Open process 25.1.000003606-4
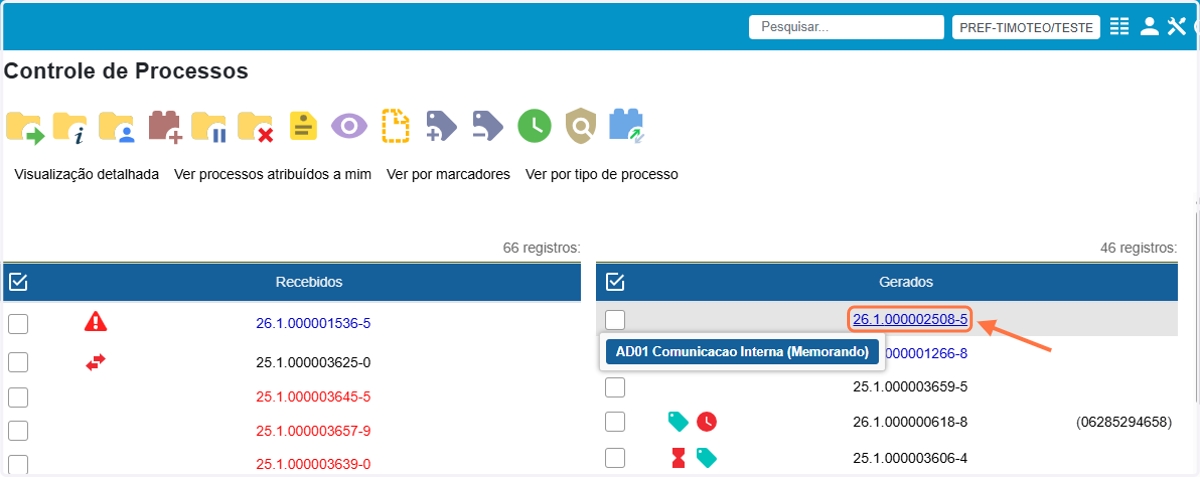1200x477 pixels. [x=910, y=458]
